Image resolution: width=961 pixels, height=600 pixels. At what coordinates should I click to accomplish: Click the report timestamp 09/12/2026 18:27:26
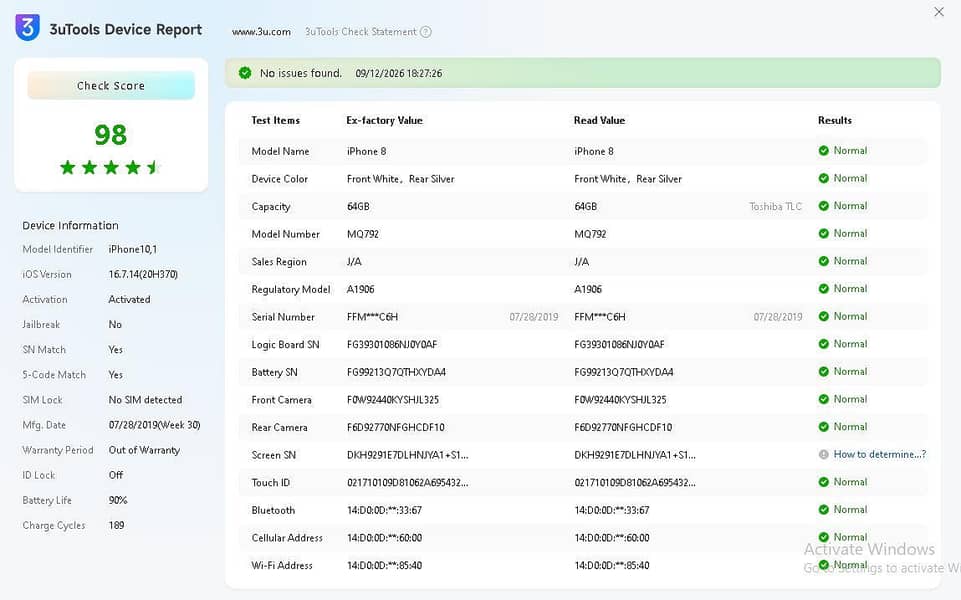pyautogui.click(x=398, y=74)
